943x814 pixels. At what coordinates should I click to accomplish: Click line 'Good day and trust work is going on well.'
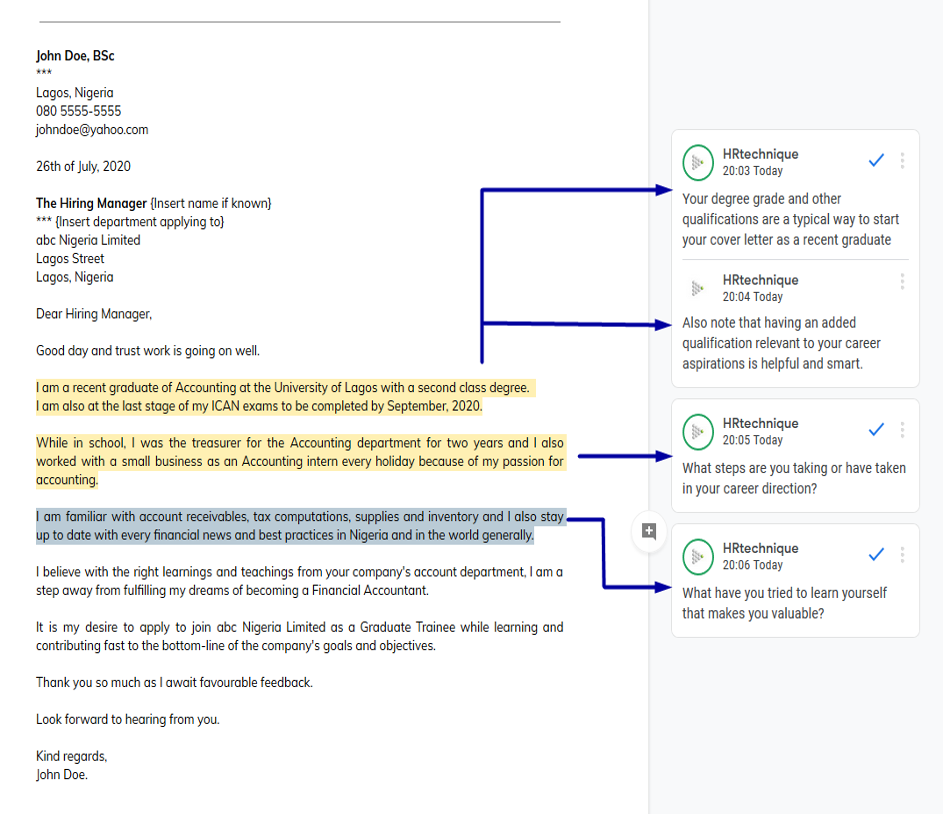coord(148,350)
